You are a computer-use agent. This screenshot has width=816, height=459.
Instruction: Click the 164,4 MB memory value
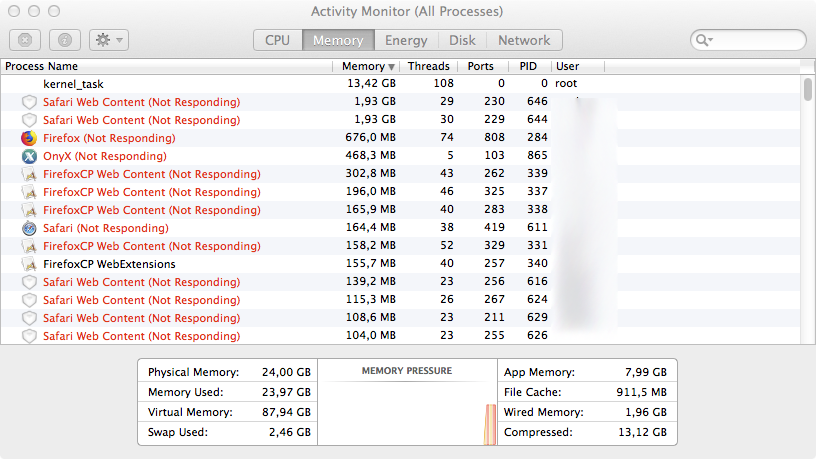pyautogui.click(x=371, y=227)
